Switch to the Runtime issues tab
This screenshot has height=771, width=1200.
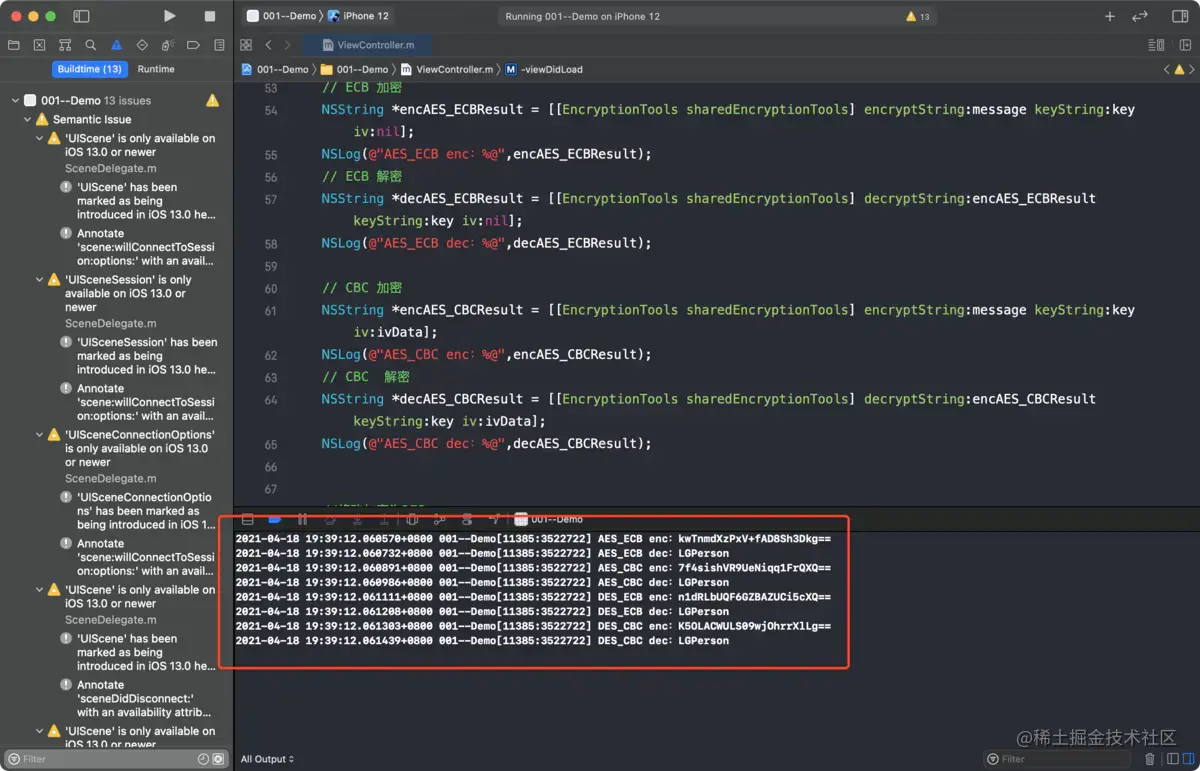(x=156, y=69)
